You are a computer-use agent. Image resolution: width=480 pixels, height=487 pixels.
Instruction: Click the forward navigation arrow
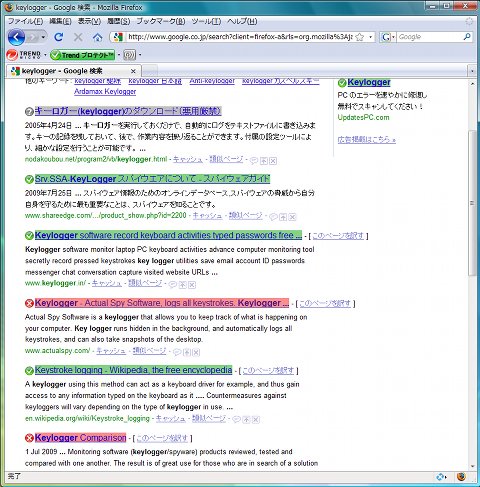click(x=33, y=37)
